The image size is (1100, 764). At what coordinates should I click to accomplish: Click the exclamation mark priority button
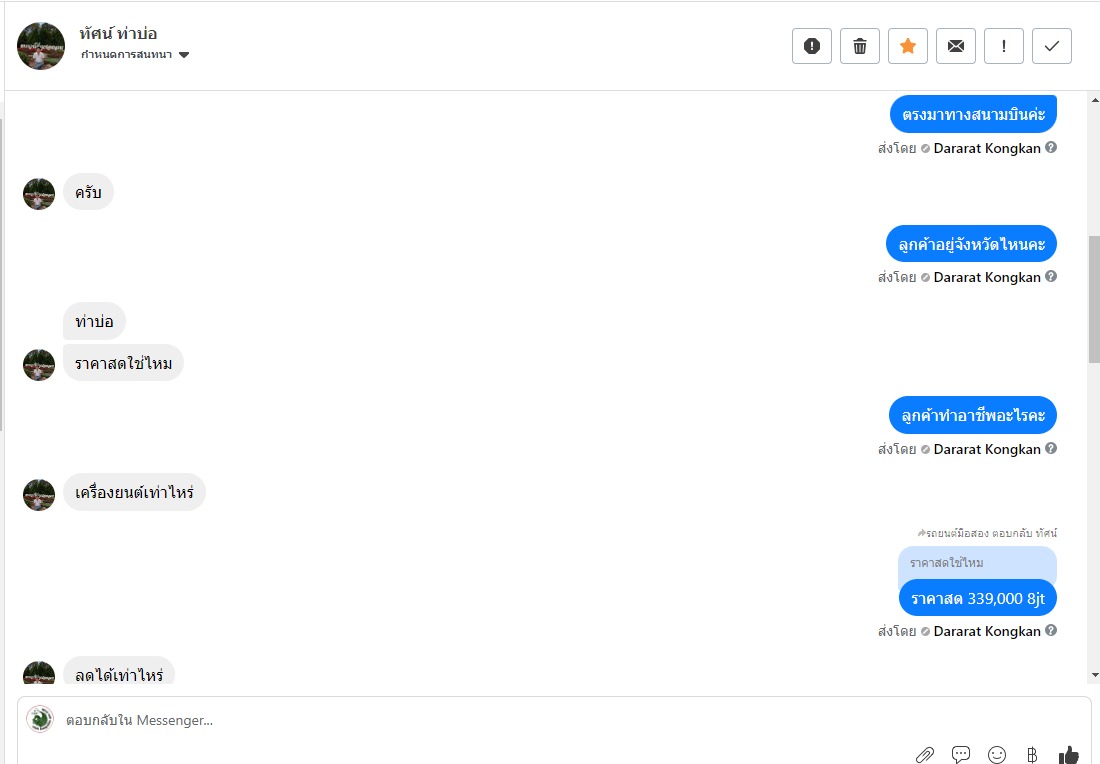[1004, 46]
